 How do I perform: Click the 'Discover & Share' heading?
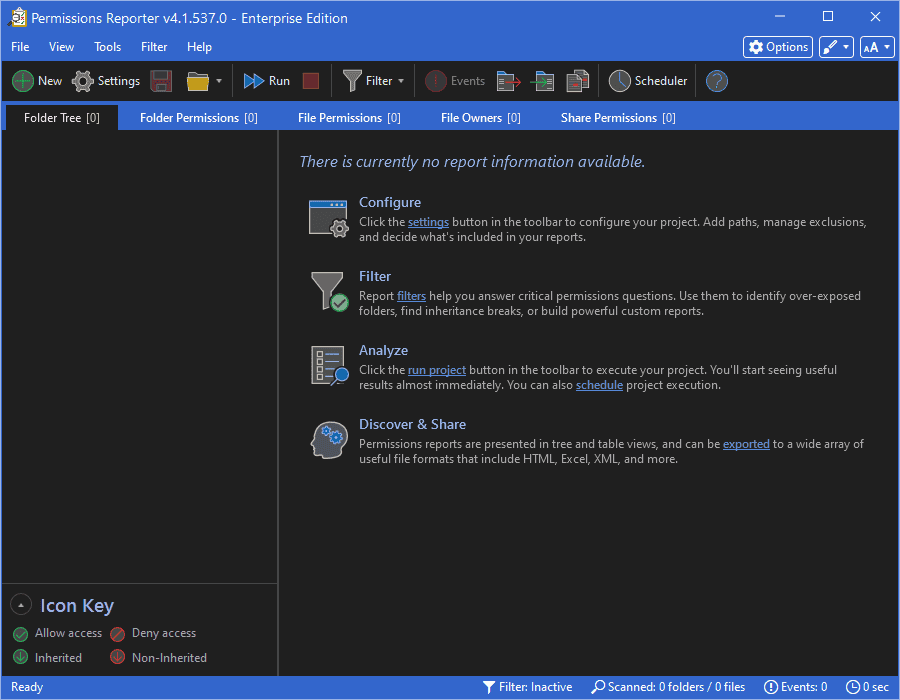[x=412, y=425]
